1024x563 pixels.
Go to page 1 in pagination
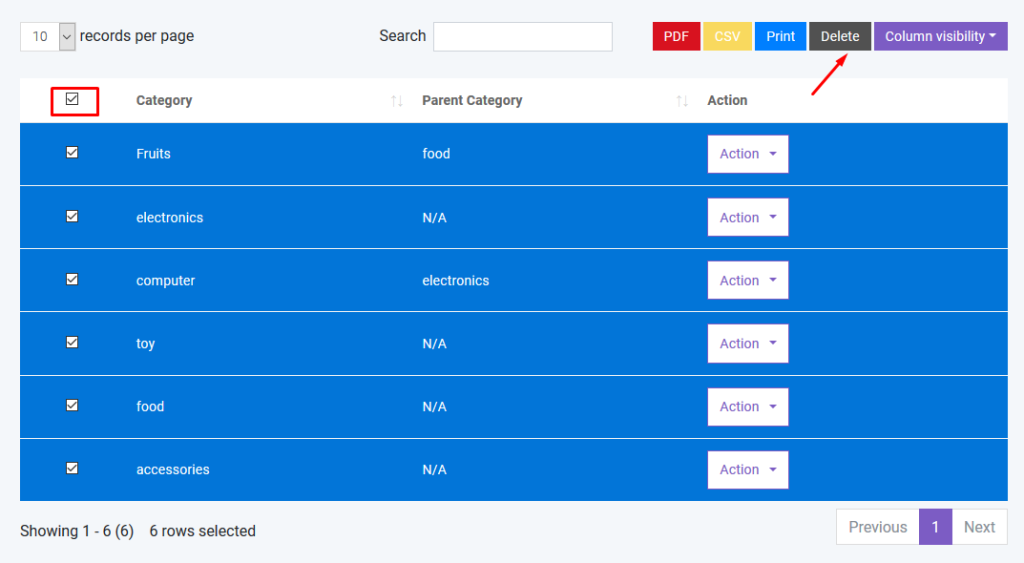pos(935,527)
